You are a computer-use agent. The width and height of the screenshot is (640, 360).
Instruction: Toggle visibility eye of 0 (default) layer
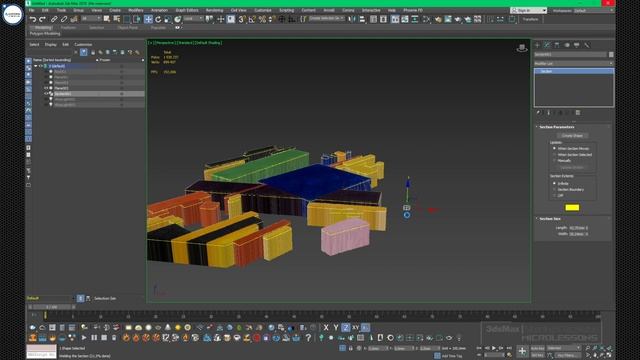point(41,66)
